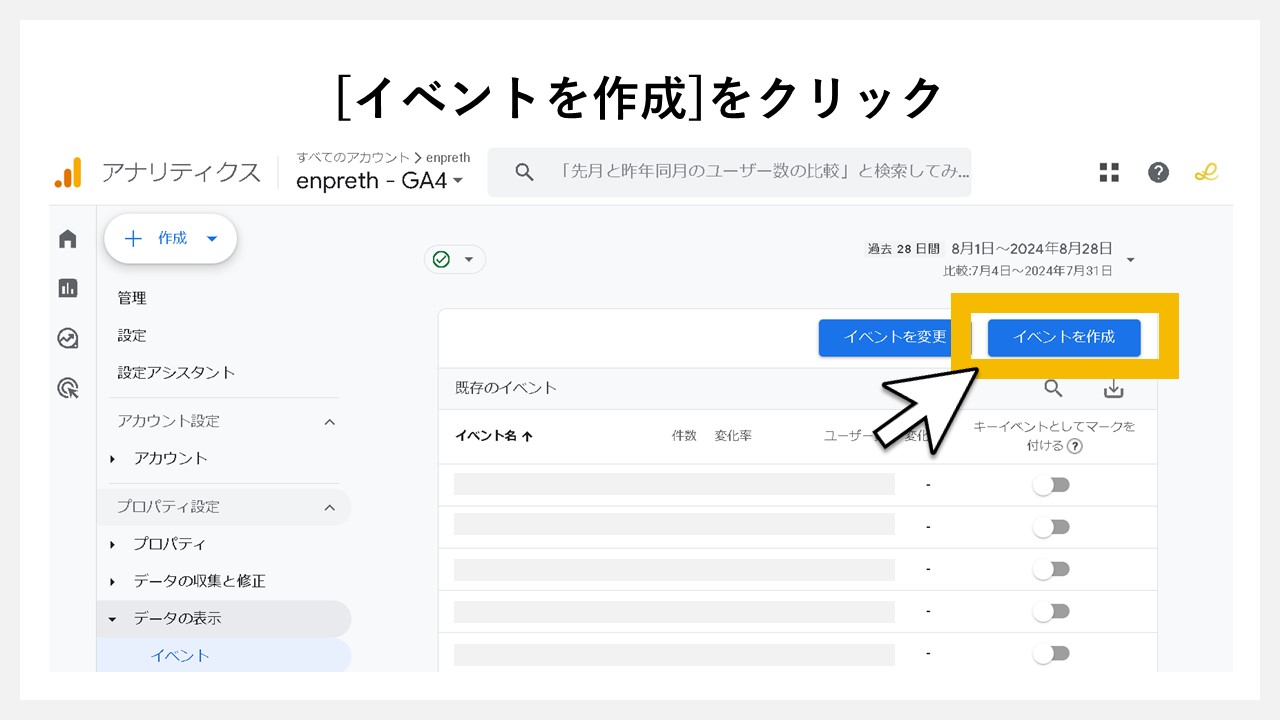Open Reports via the bar-chart icon
Image resolution: width=1280 pixels, height=720 pixels.
66,288
